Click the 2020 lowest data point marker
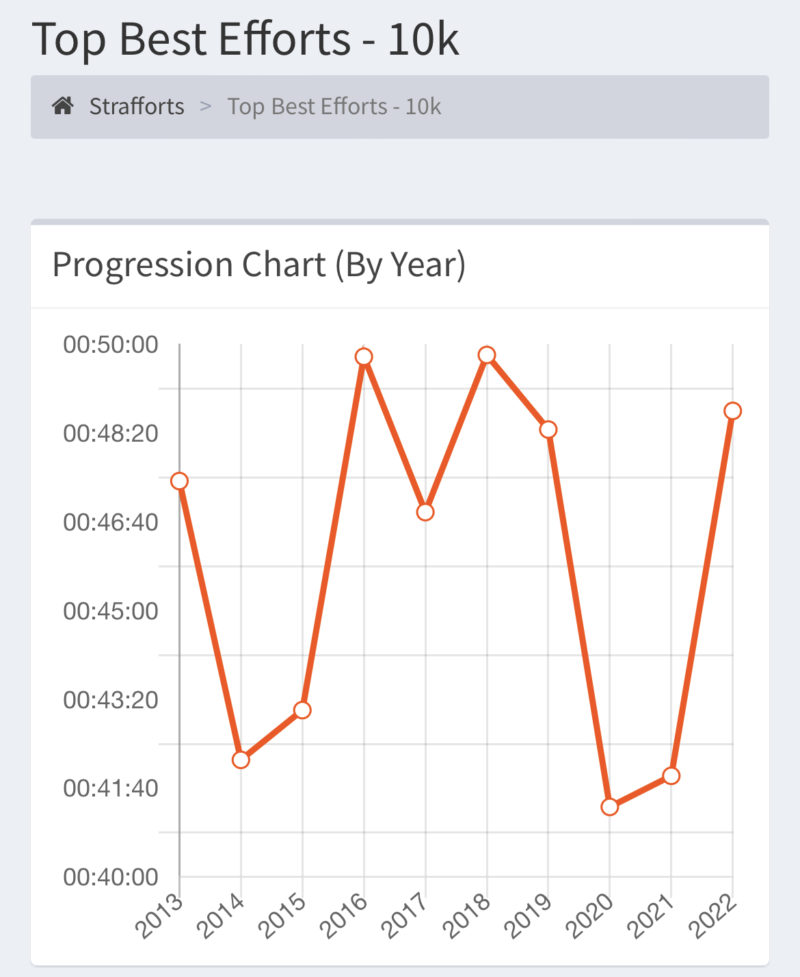This screenshot has width=800, height=977. point(608,805)
